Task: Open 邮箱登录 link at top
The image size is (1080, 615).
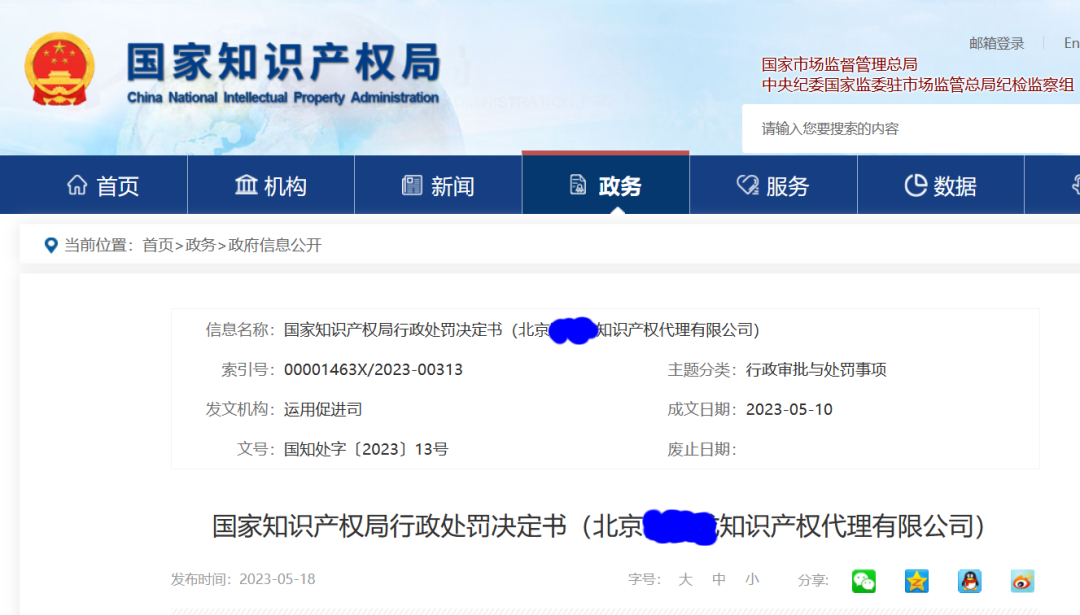Action: pos(997,43)
